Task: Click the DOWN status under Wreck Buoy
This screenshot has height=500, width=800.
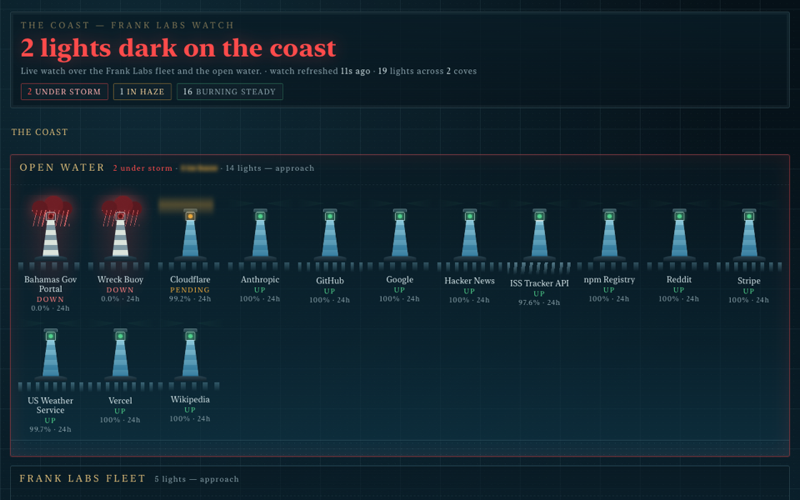Action: tap(120, 290)
